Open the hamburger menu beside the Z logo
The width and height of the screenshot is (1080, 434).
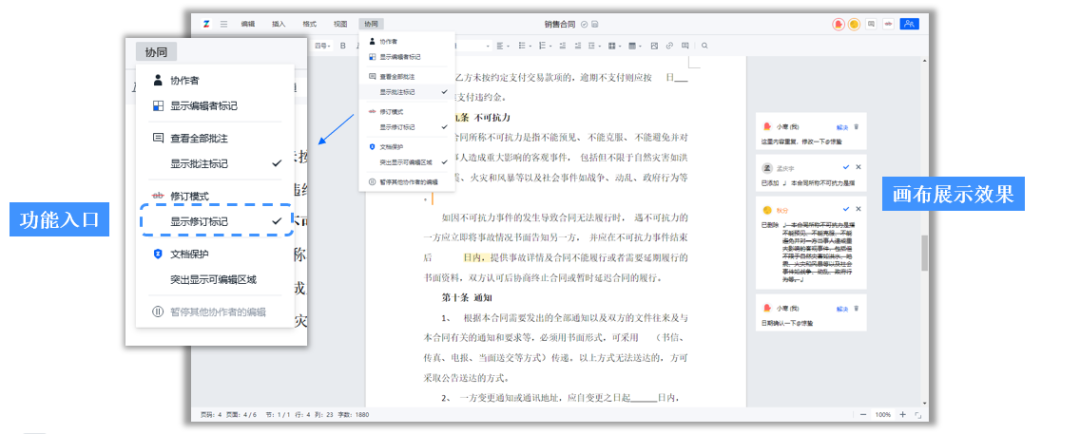pyautogui.click(x=223, y=24)
